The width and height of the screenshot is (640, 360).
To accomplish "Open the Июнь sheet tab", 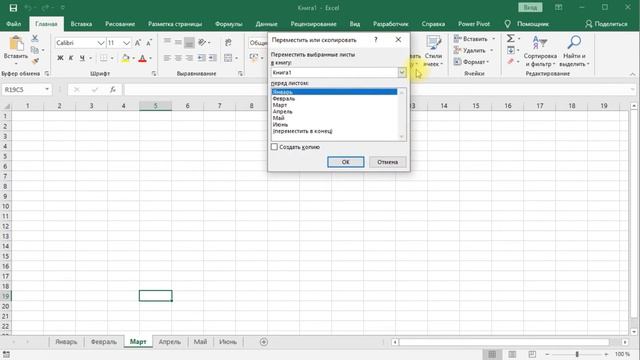I will coord(228,342).
